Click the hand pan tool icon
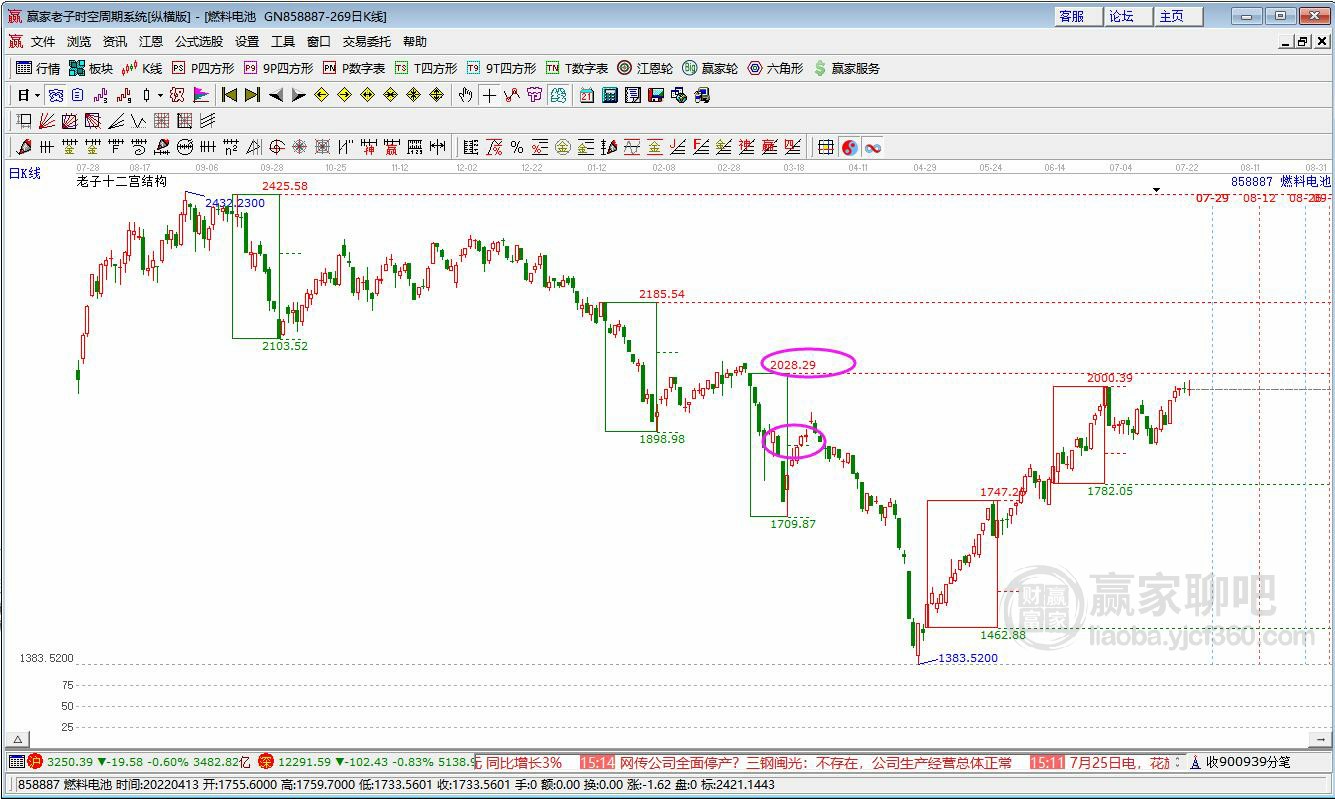 tap(465, 95)
